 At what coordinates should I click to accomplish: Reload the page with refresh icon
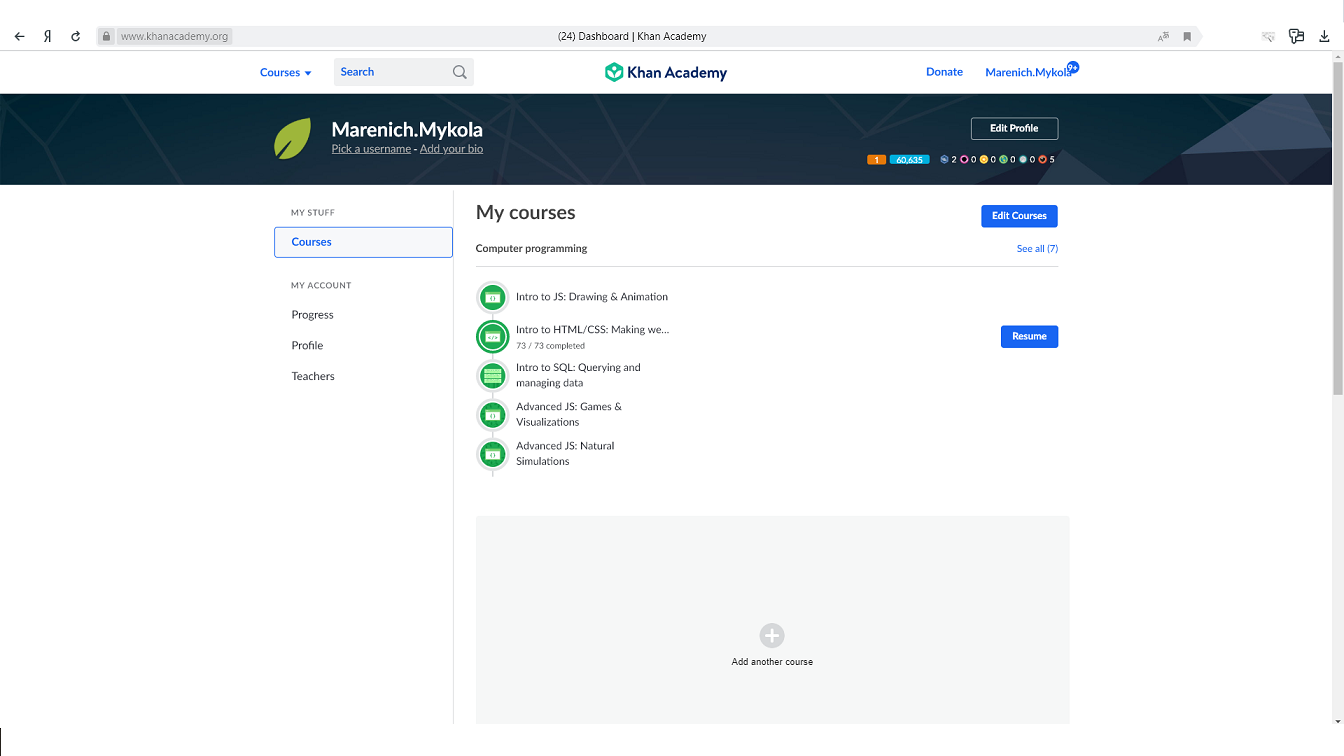[75, 36]
